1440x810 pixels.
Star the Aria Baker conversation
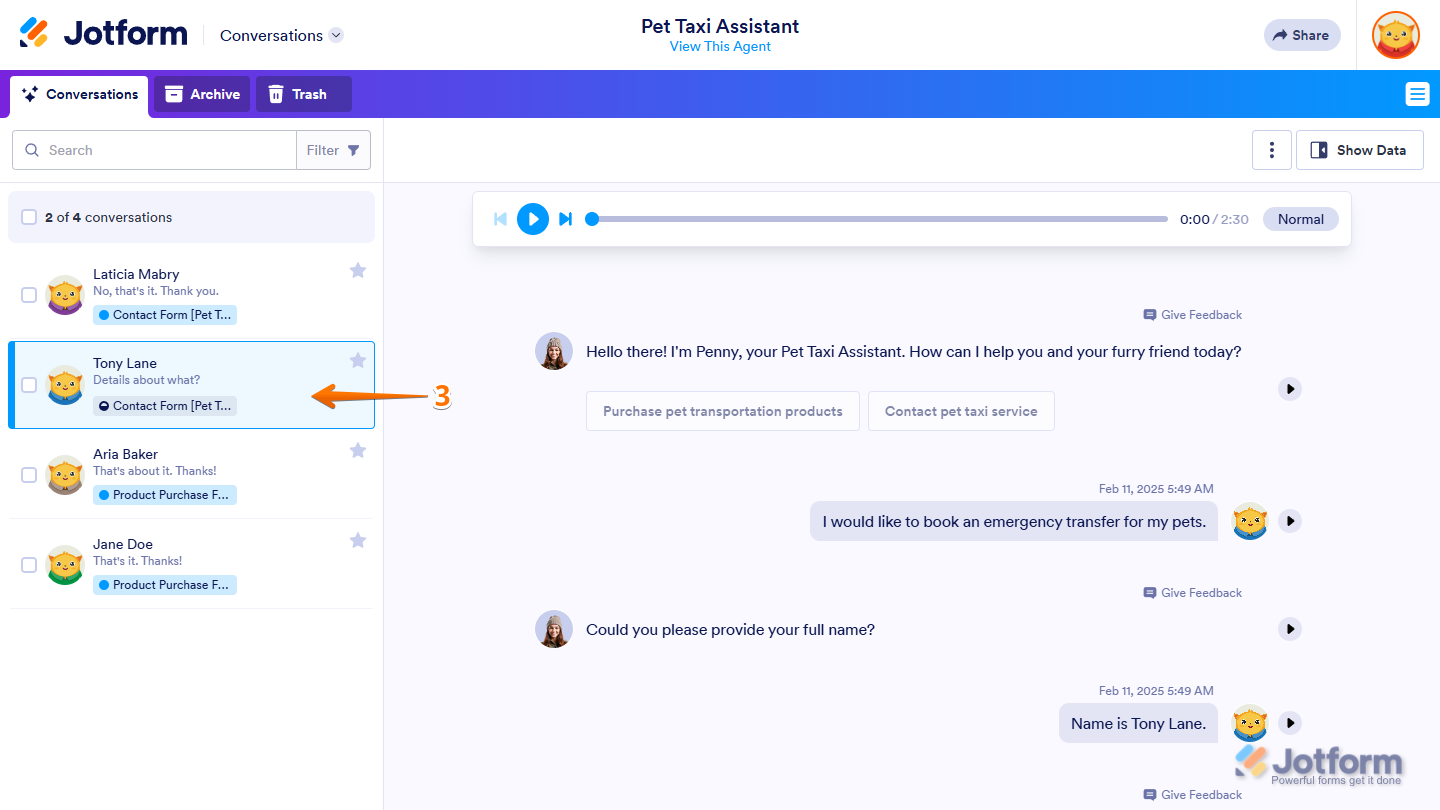click(x=358, y=451)
